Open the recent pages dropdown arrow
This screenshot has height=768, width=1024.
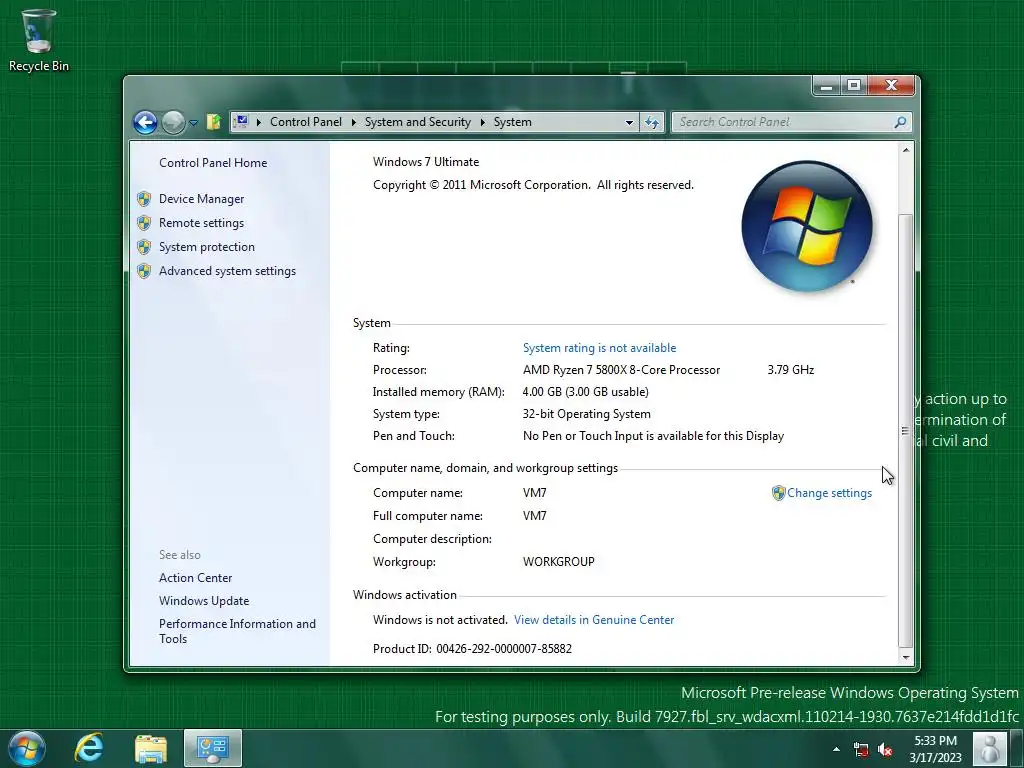(193, 123)
